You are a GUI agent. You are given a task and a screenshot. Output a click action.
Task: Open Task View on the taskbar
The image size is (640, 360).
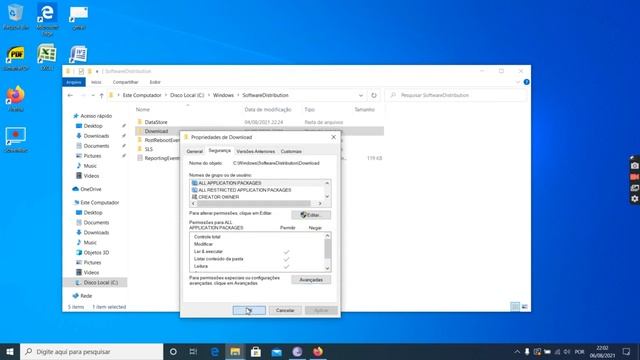(193, 351)
